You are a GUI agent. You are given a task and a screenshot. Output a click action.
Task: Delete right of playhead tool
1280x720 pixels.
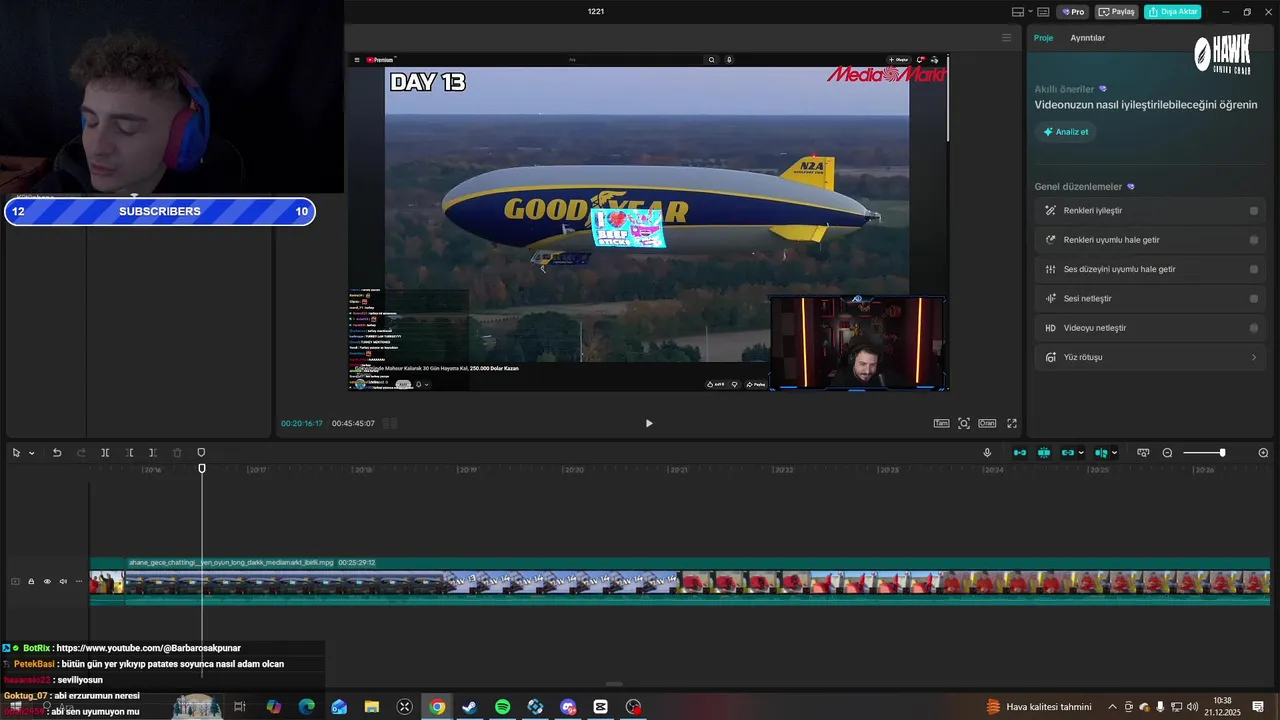coord(152,453)
